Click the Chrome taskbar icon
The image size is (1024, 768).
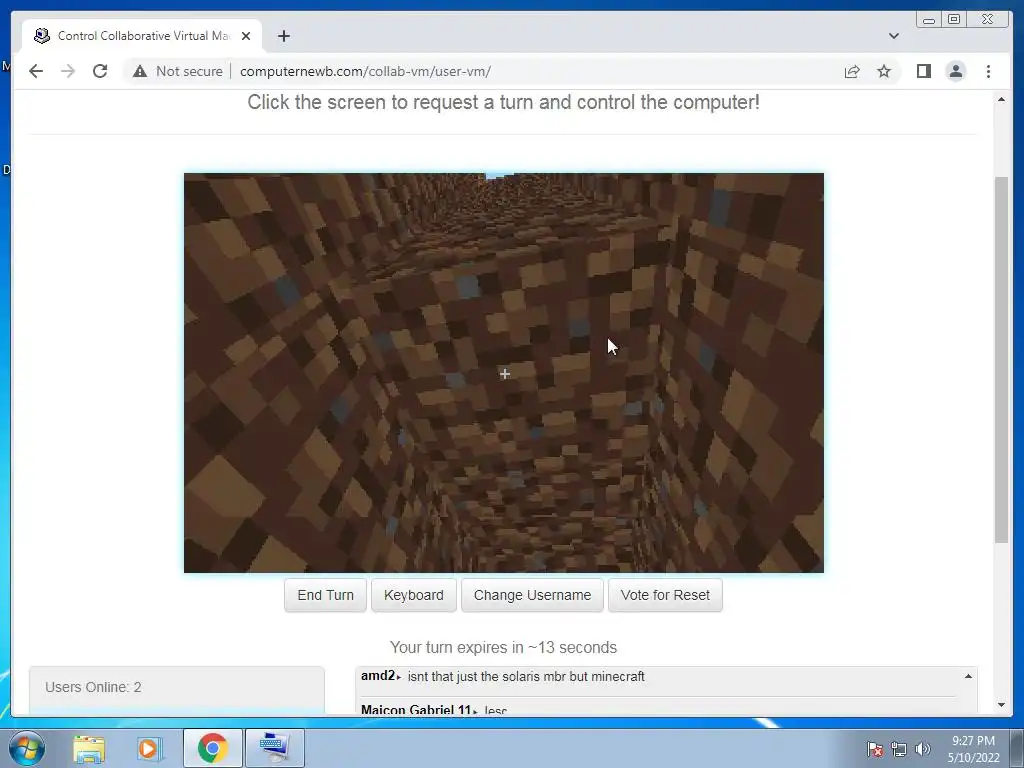[212, 748]
